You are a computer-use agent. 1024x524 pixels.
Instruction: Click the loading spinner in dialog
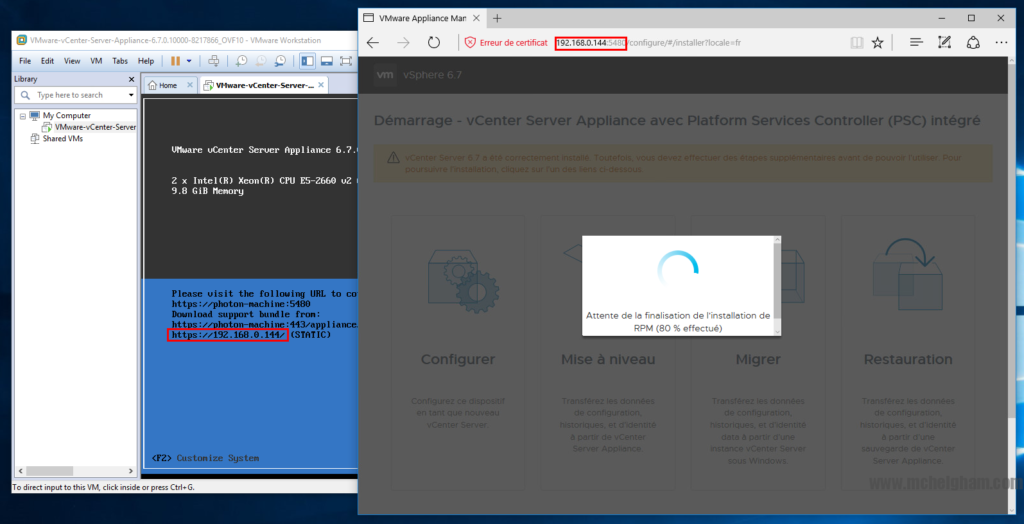pos(678,270)
